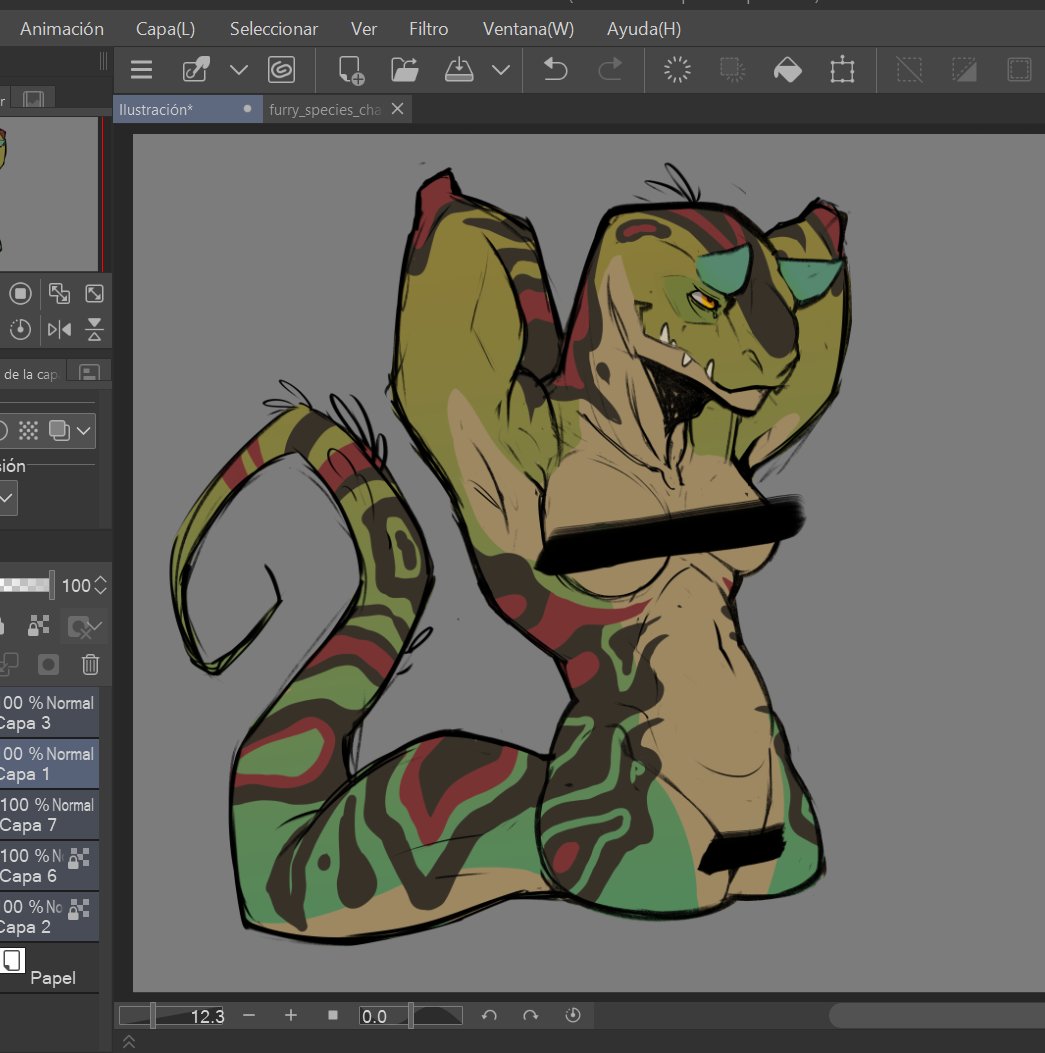Toggle visibility of the Papel layer
Image resolution: width=1045 pixels, height=1053 pixels.
(12, 960)
